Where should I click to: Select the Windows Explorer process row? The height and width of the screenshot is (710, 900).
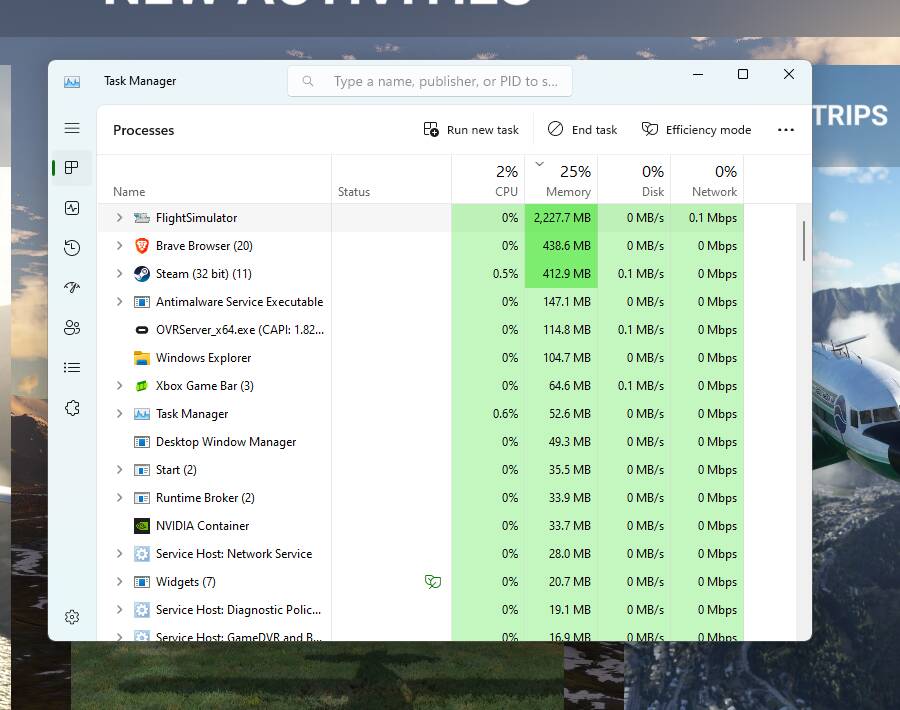(203, 358)
